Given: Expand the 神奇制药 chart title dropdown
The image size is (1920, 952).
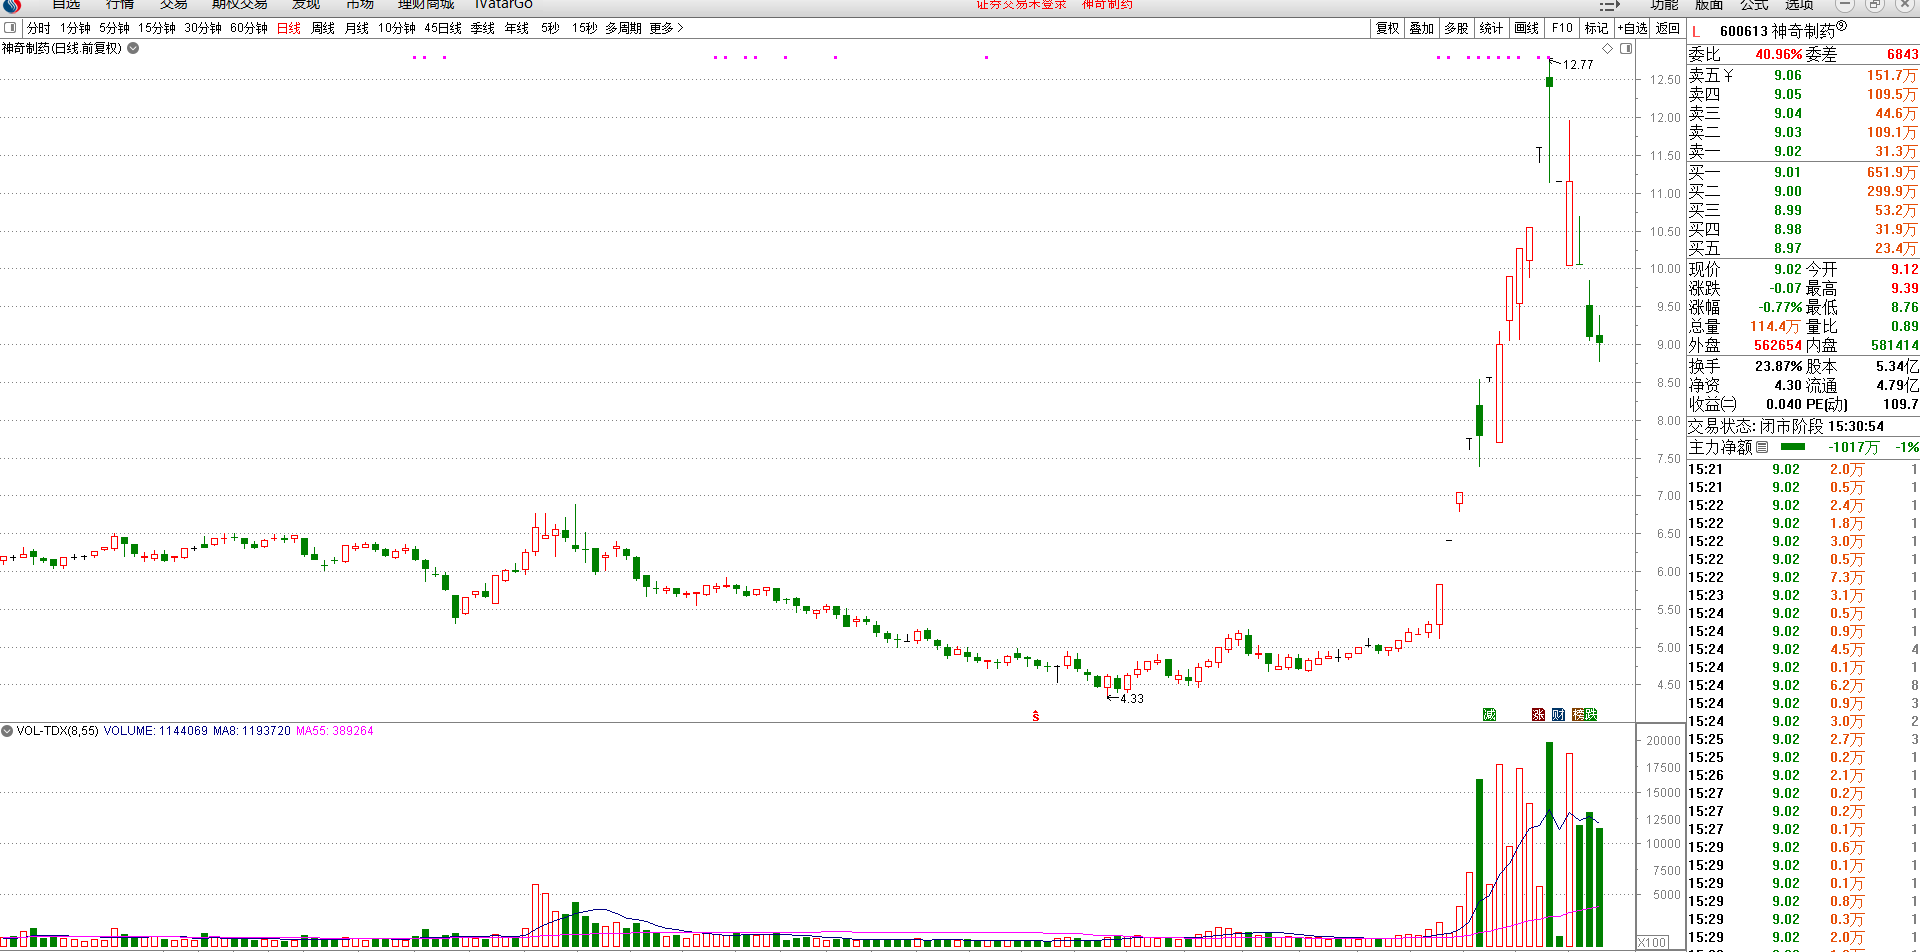Looking at the screenshot, I should 133,48.
